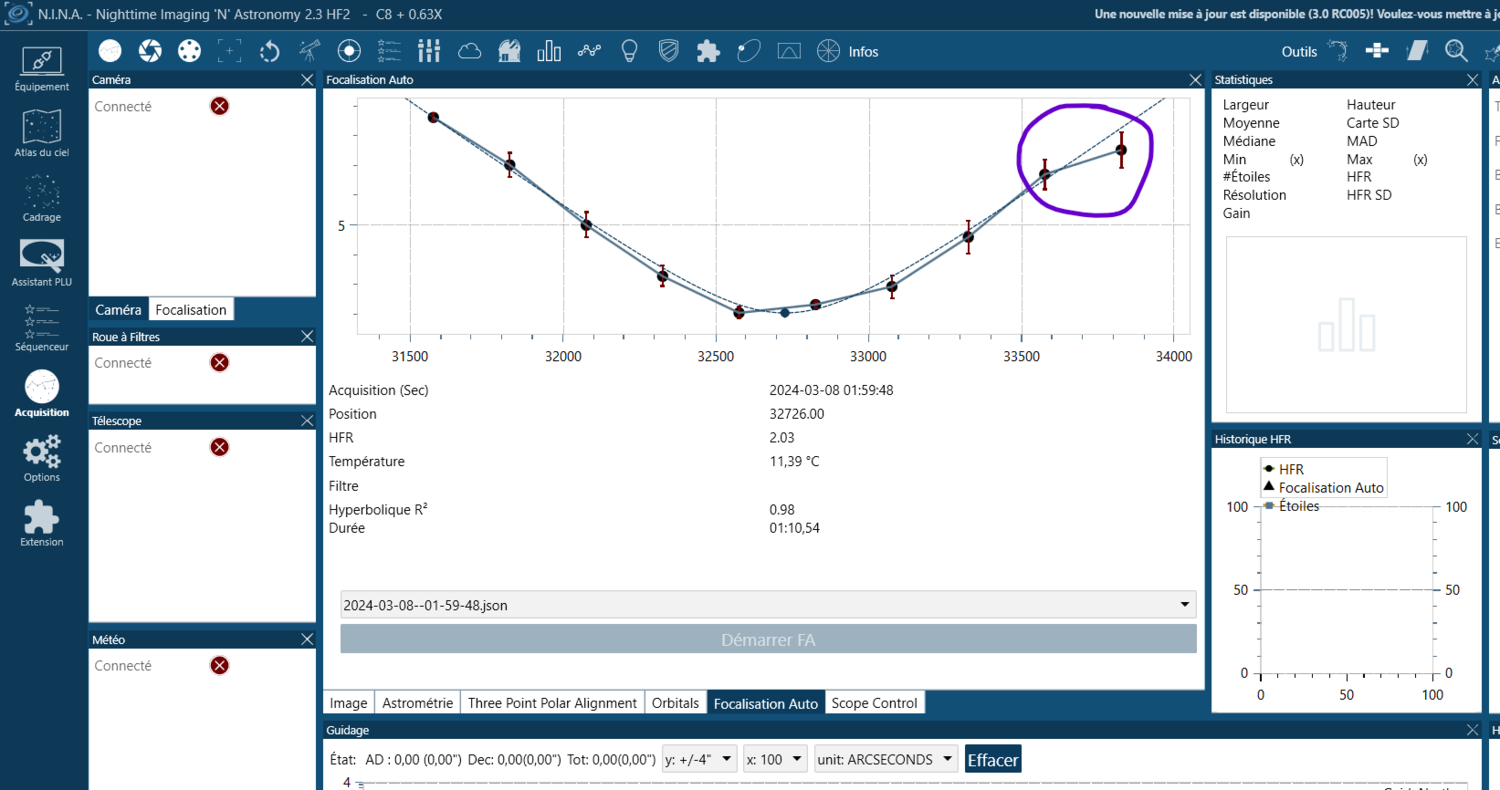This screenshot has height=790, width=1500.
Task: Open the autofocus JSON file dropdown
Action: tap(768, 605)
